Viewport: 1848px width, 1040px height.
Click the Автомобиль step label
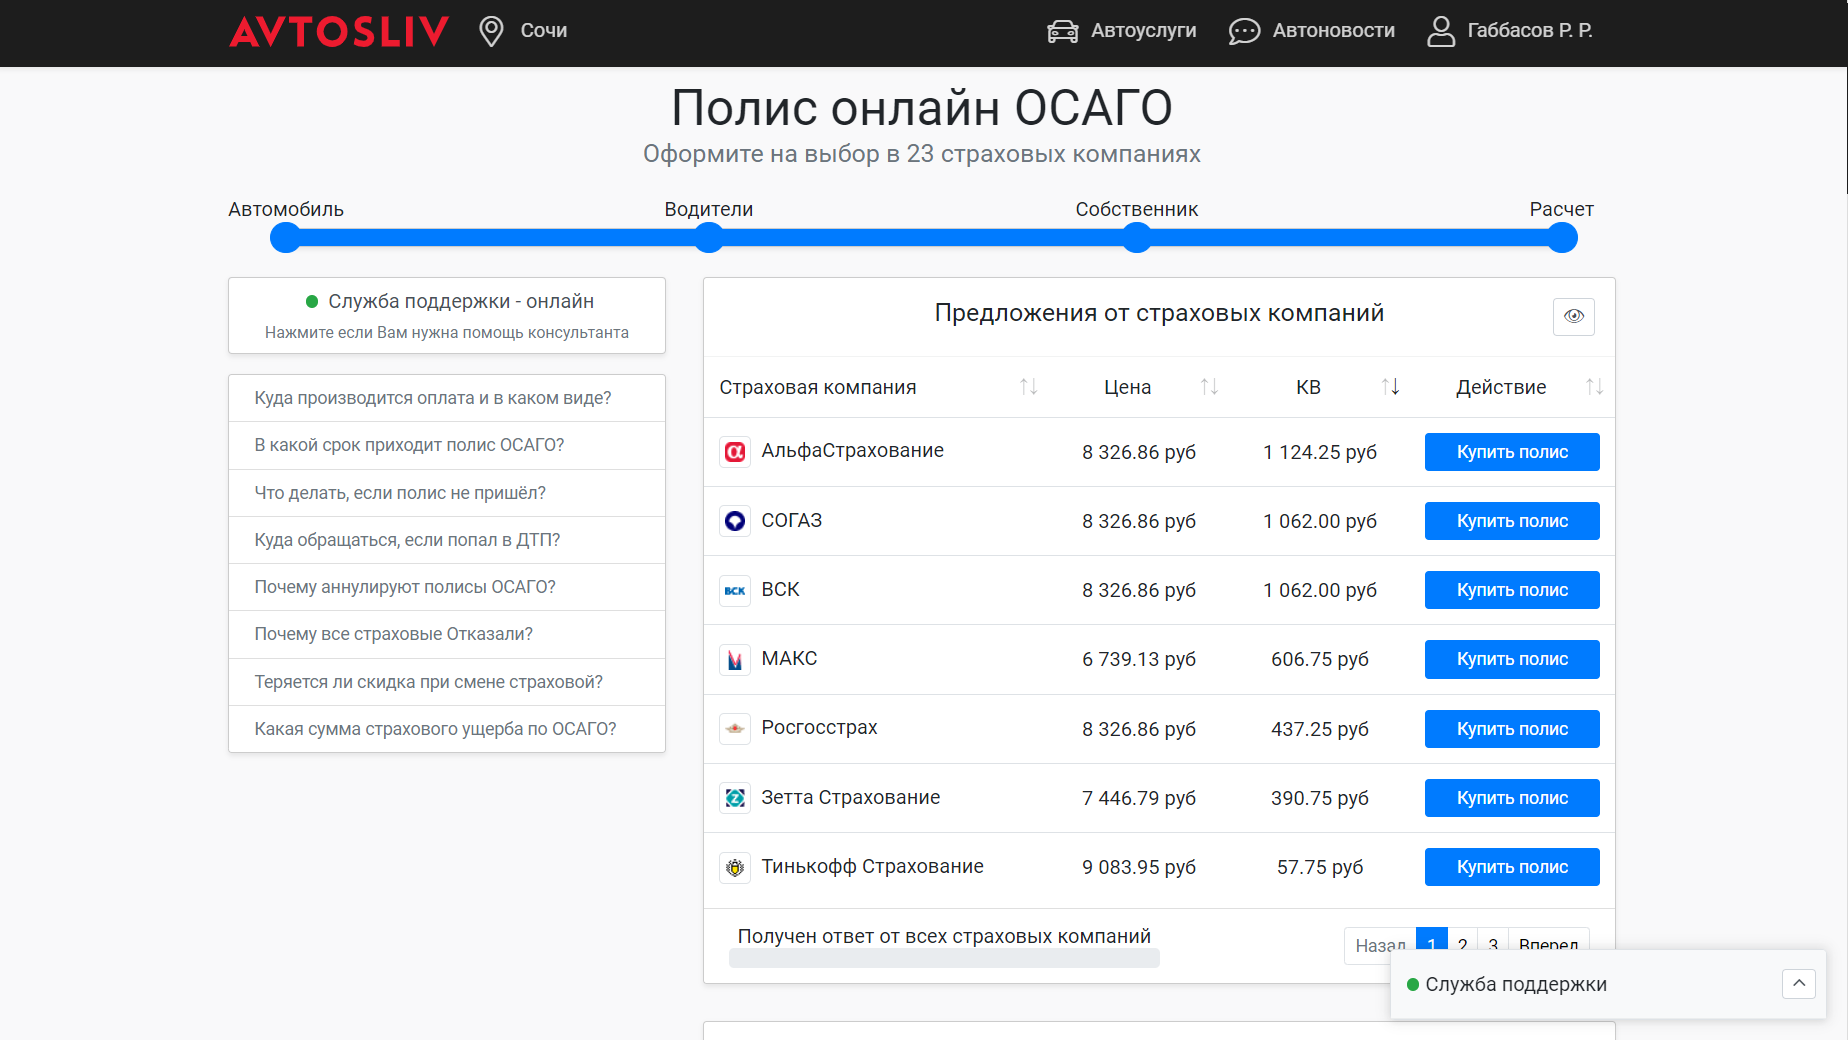286,209
